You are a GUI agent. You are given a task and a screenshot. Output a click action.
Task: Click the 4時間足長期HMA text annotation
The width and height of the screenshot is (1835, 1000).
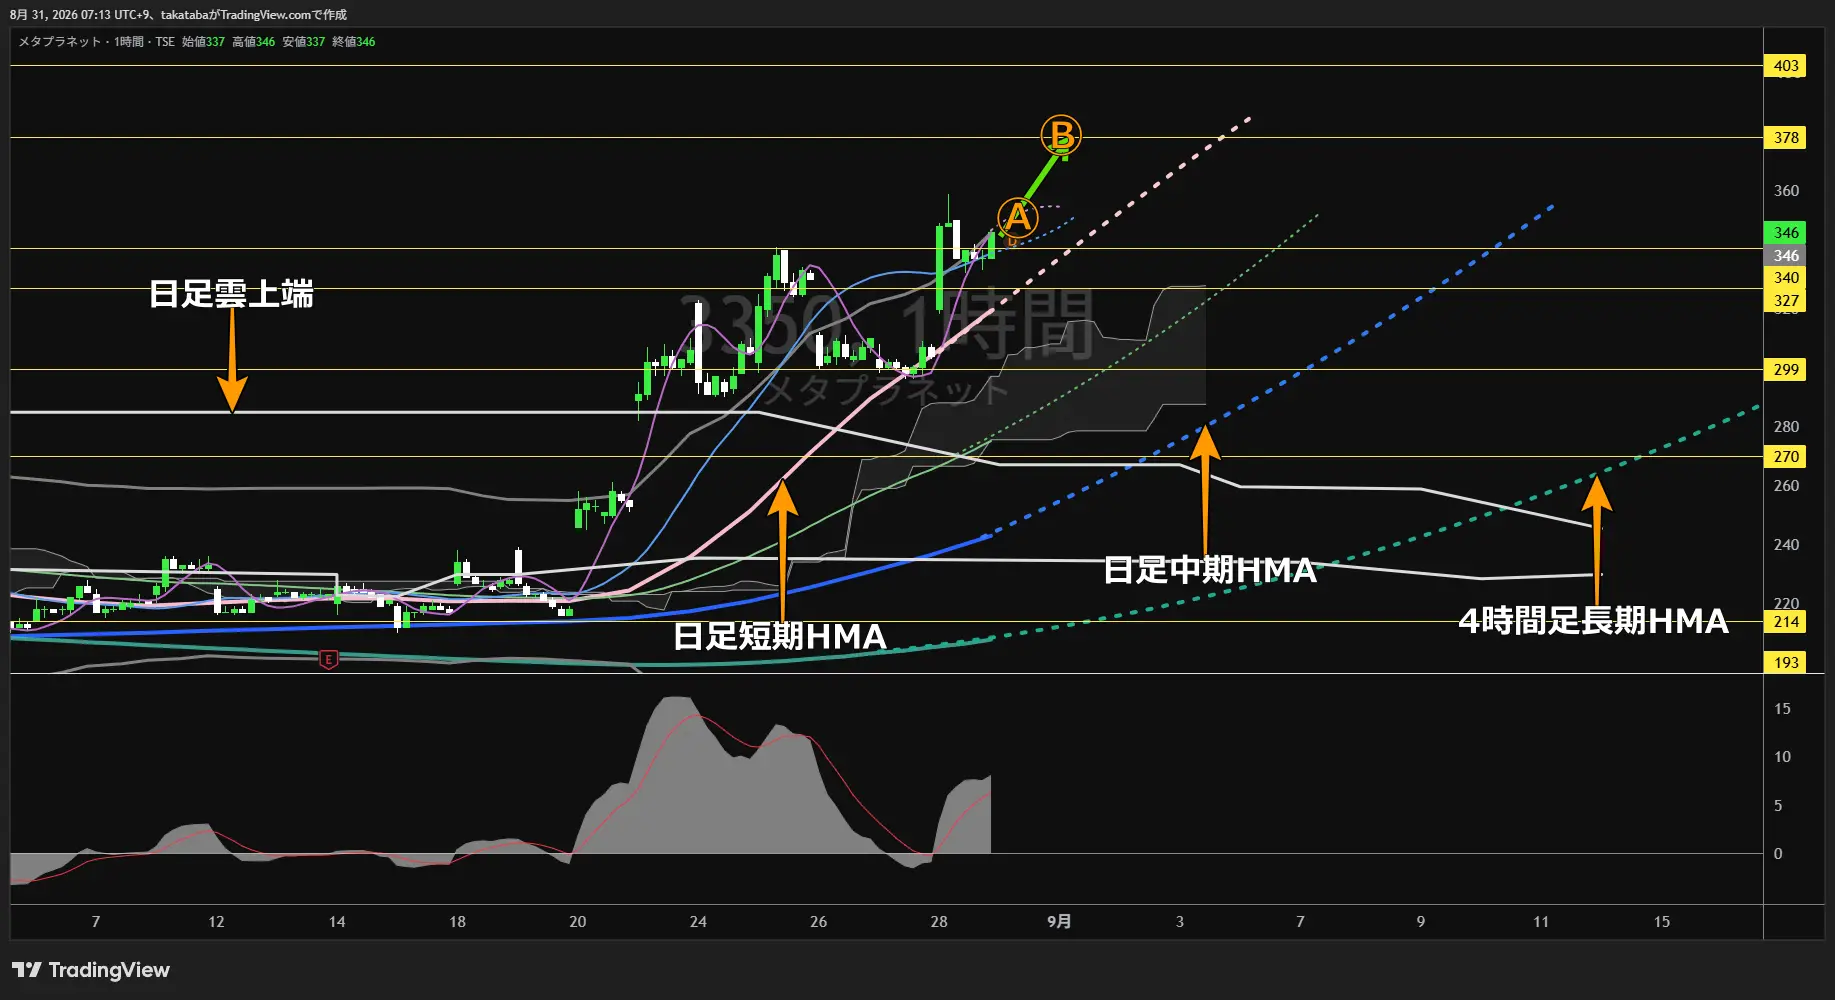[1593, 621]
